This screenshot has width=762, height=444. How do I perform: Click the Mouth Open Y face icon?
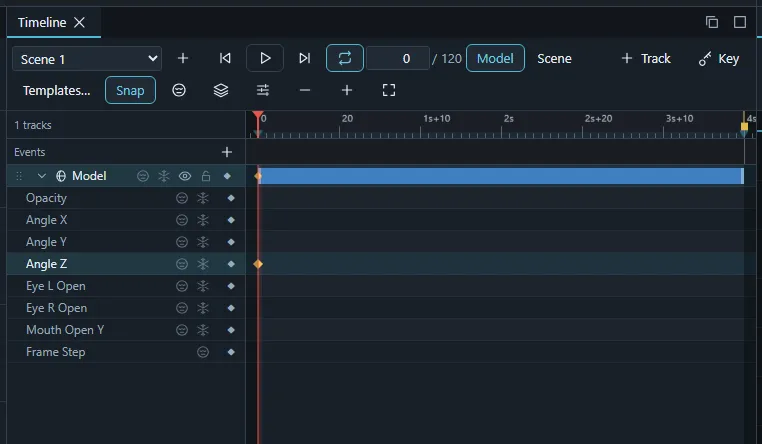click(182, 330)
